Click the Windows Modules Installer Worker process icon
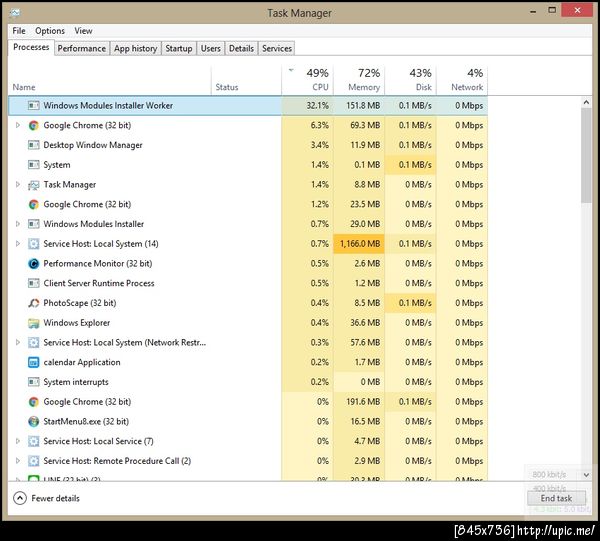The image size is (600, 541). pos(34,105)
